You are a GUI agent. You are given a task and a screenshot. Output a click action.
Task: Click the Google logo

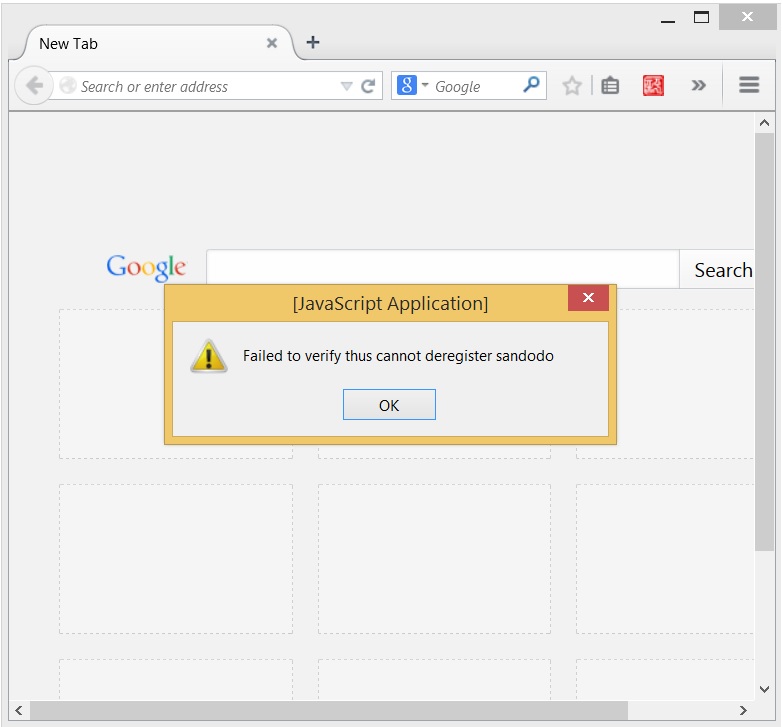click(x=146, y=268)
